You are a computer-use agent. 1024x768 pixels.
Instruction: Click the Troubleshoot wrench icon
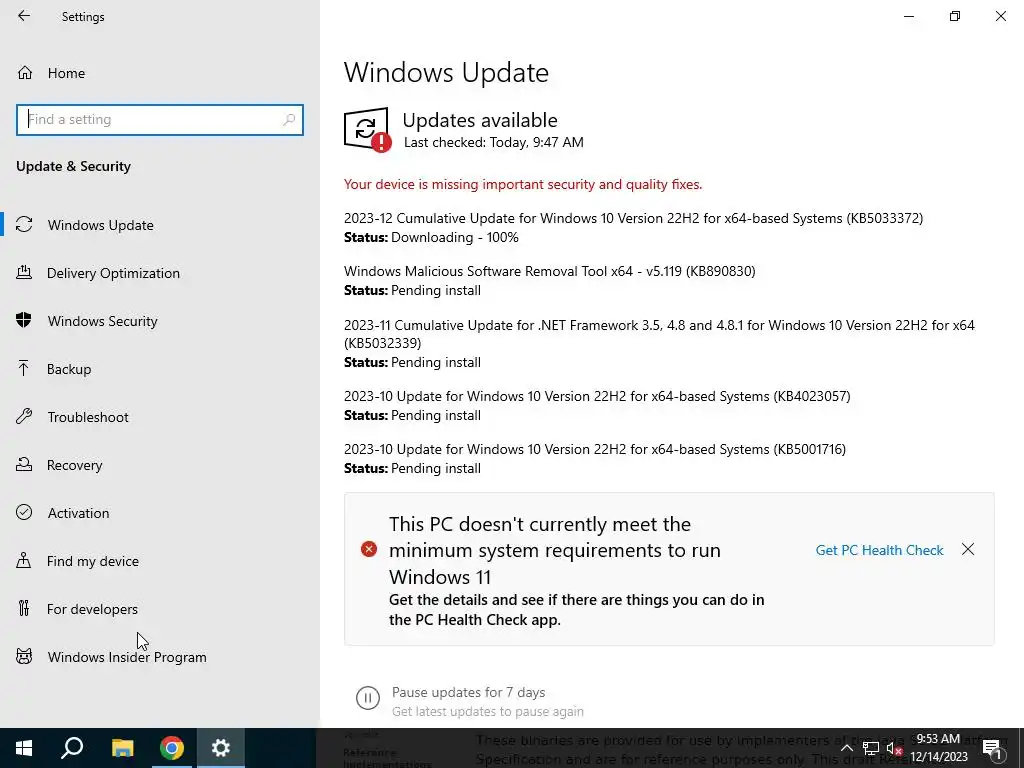point(24,417)
